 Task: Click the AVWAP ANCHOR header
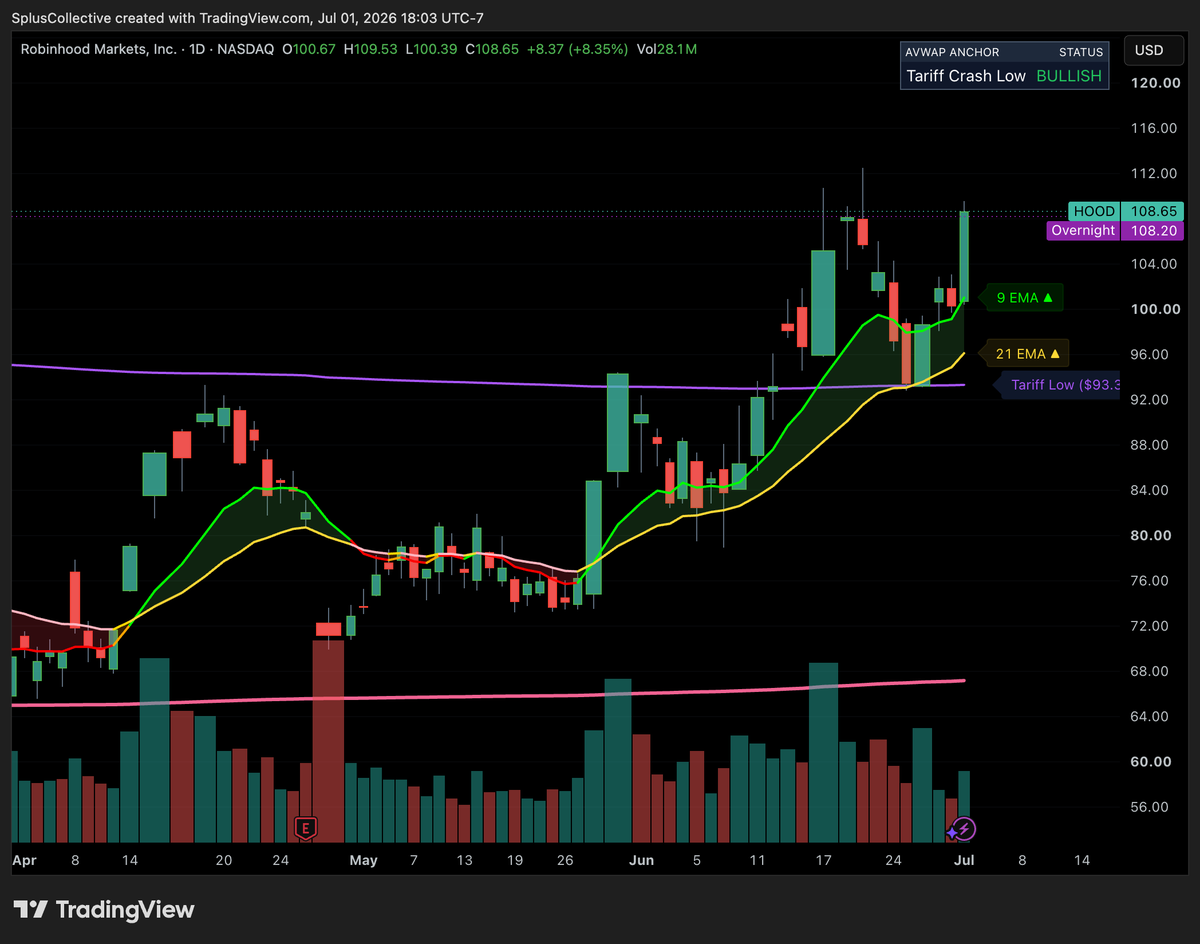(x=951, y=52)
